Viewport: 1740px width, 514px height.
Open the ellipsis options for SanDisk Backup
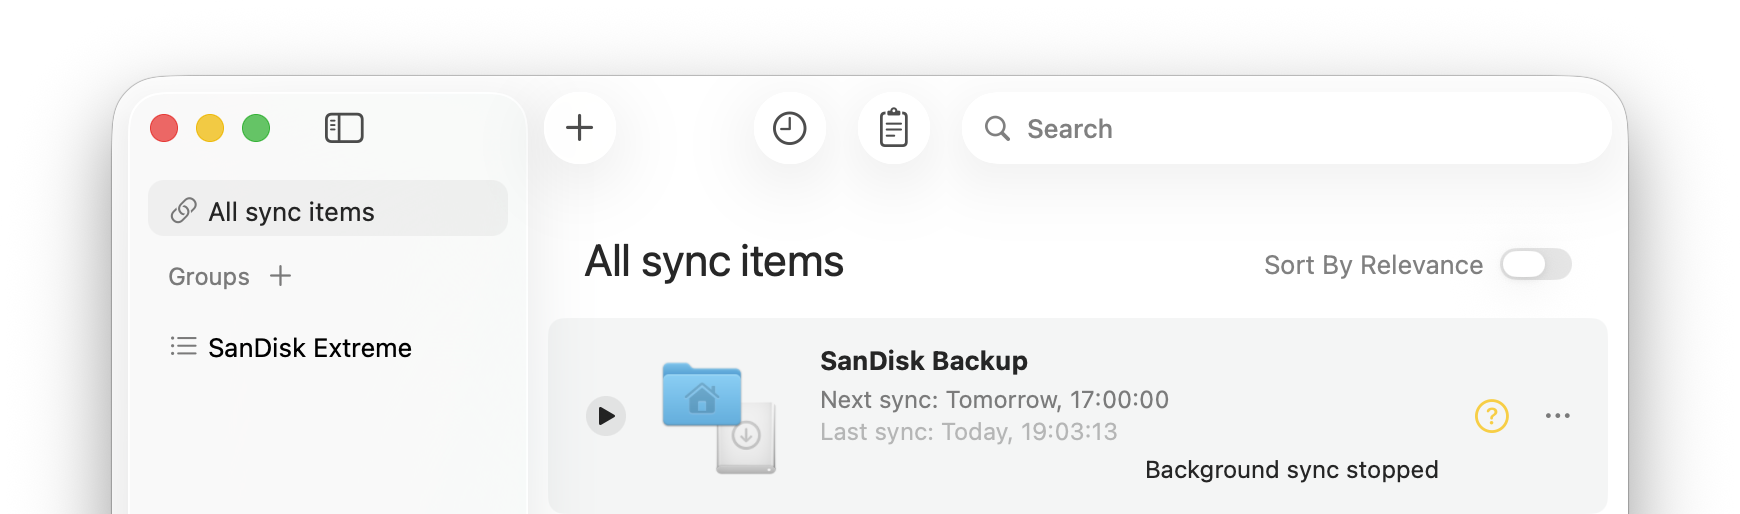(x=1557, y=415)
